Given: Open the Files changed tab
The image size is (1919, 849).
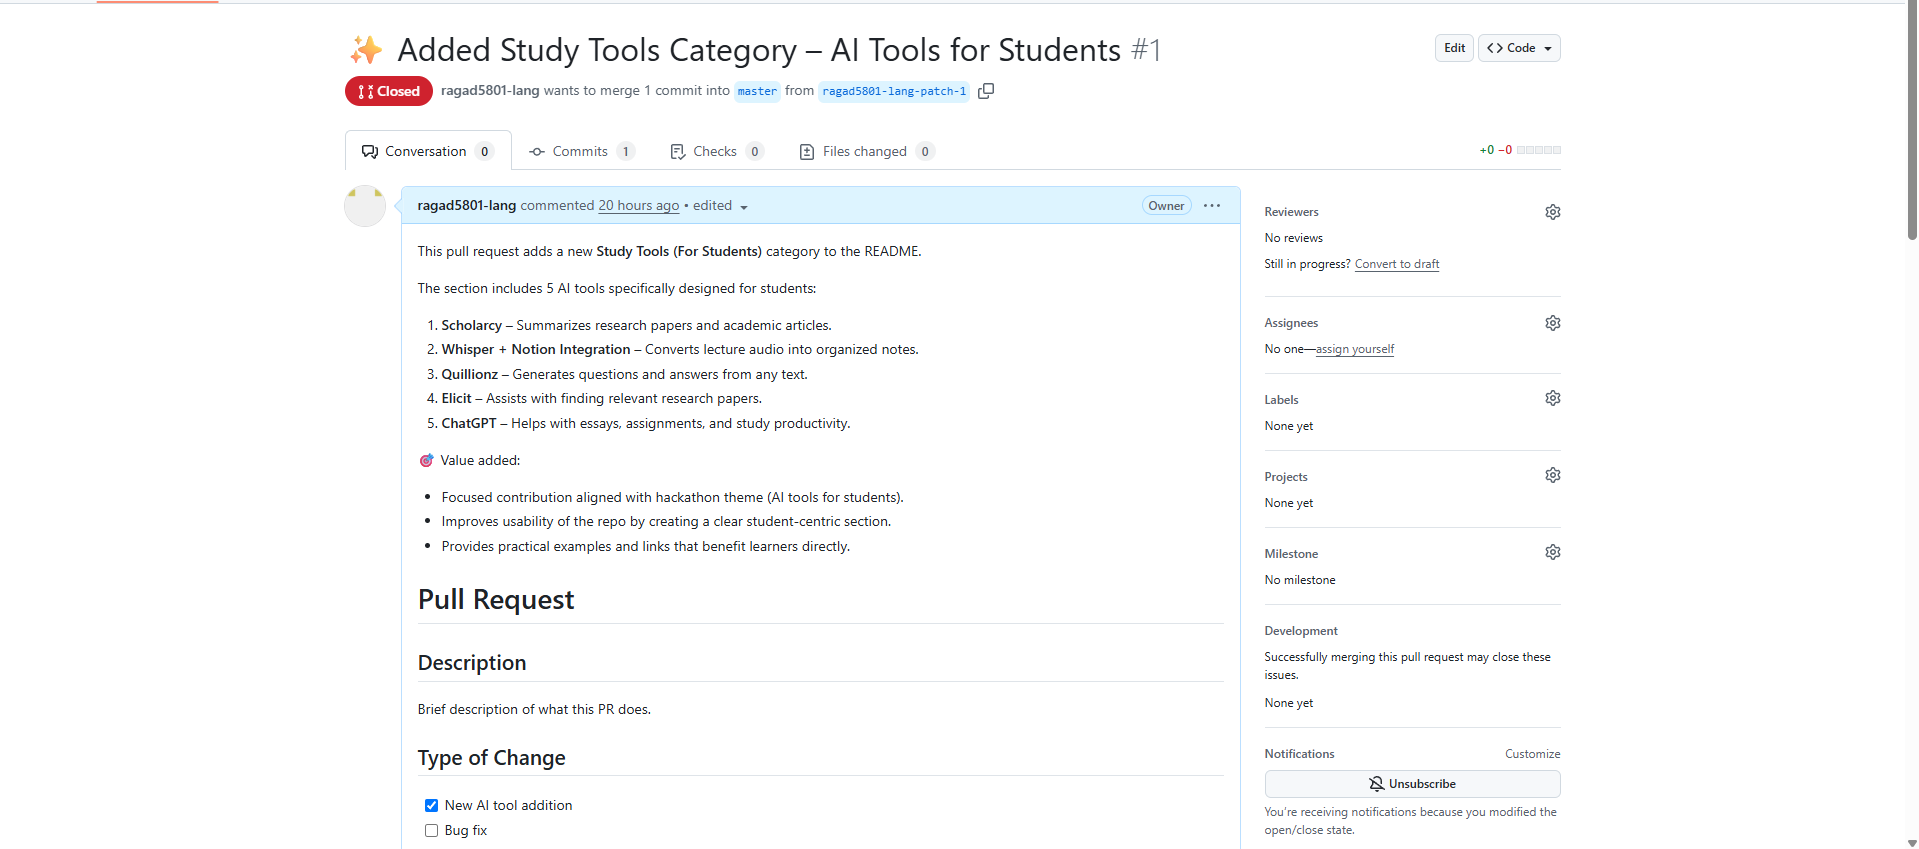Looking at the screenshot, I should coord(866,152).
